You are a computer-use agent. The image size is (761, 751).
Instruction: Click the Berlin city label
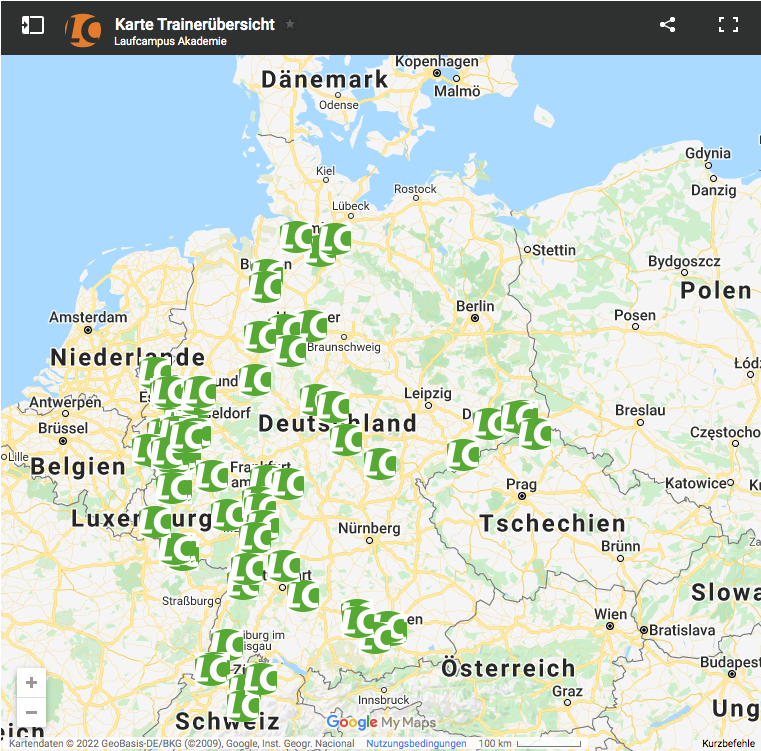pos(475,306)
